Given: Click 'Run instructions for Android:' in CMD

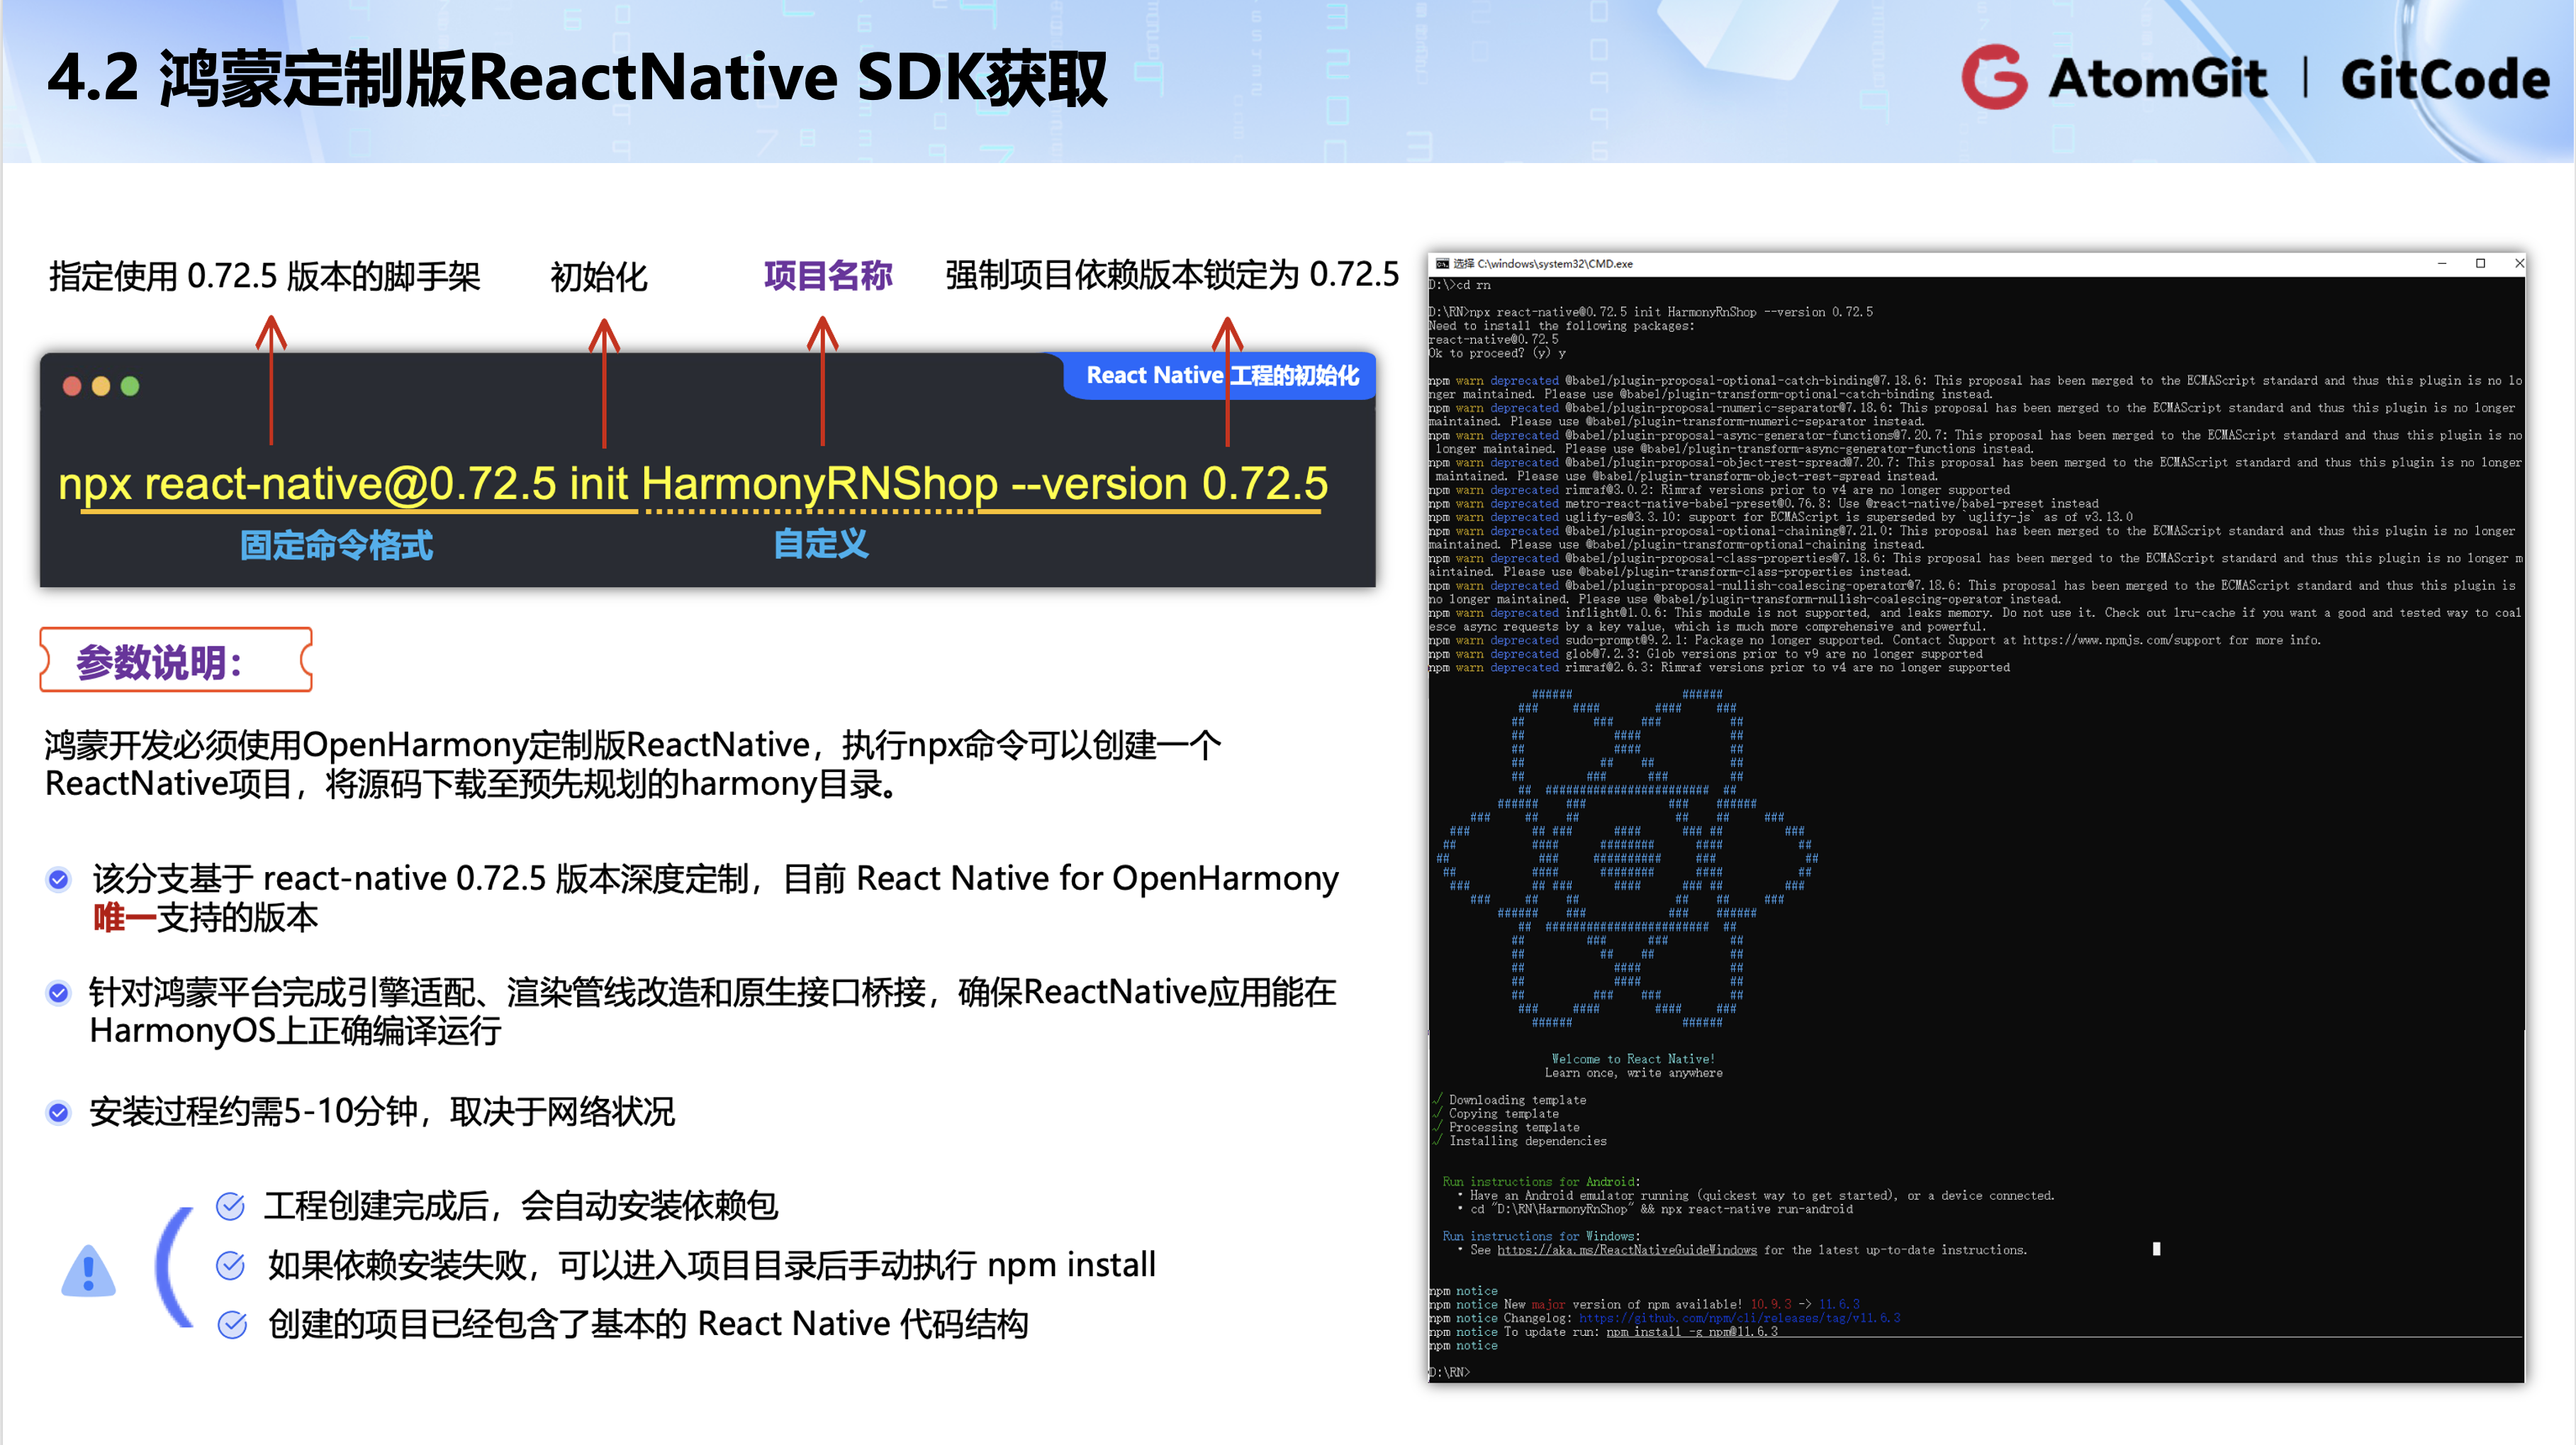Looking at the screenshot, I should click(x=1541, y=1182).
